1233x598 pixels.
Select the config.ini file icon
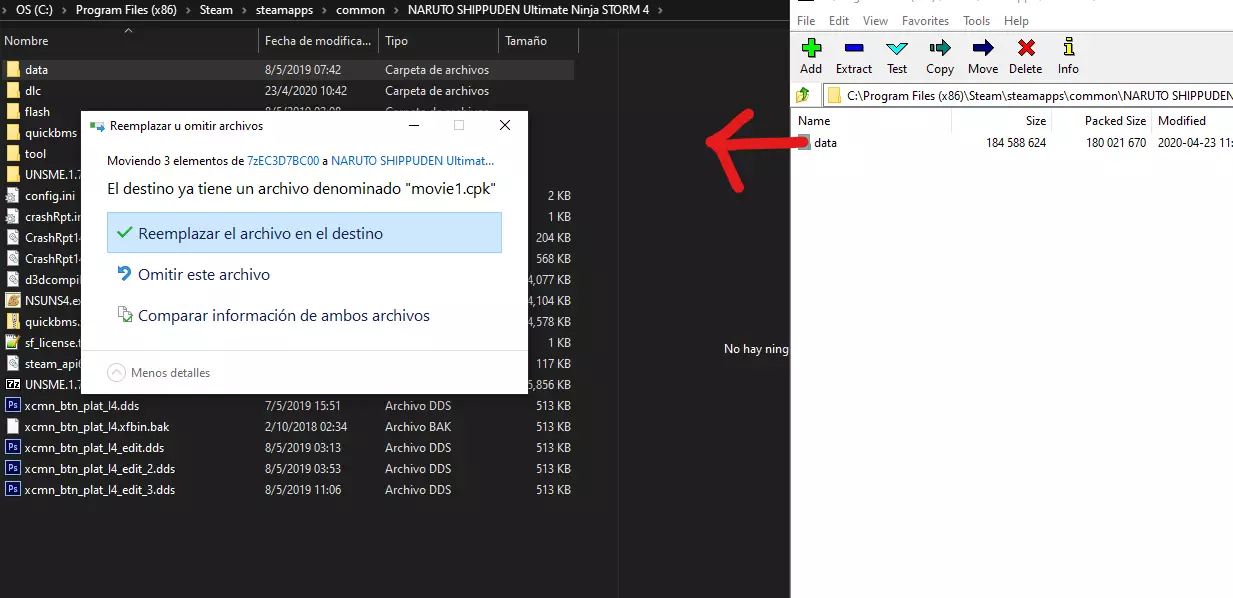pyautogui.click(x=13, y=196)
